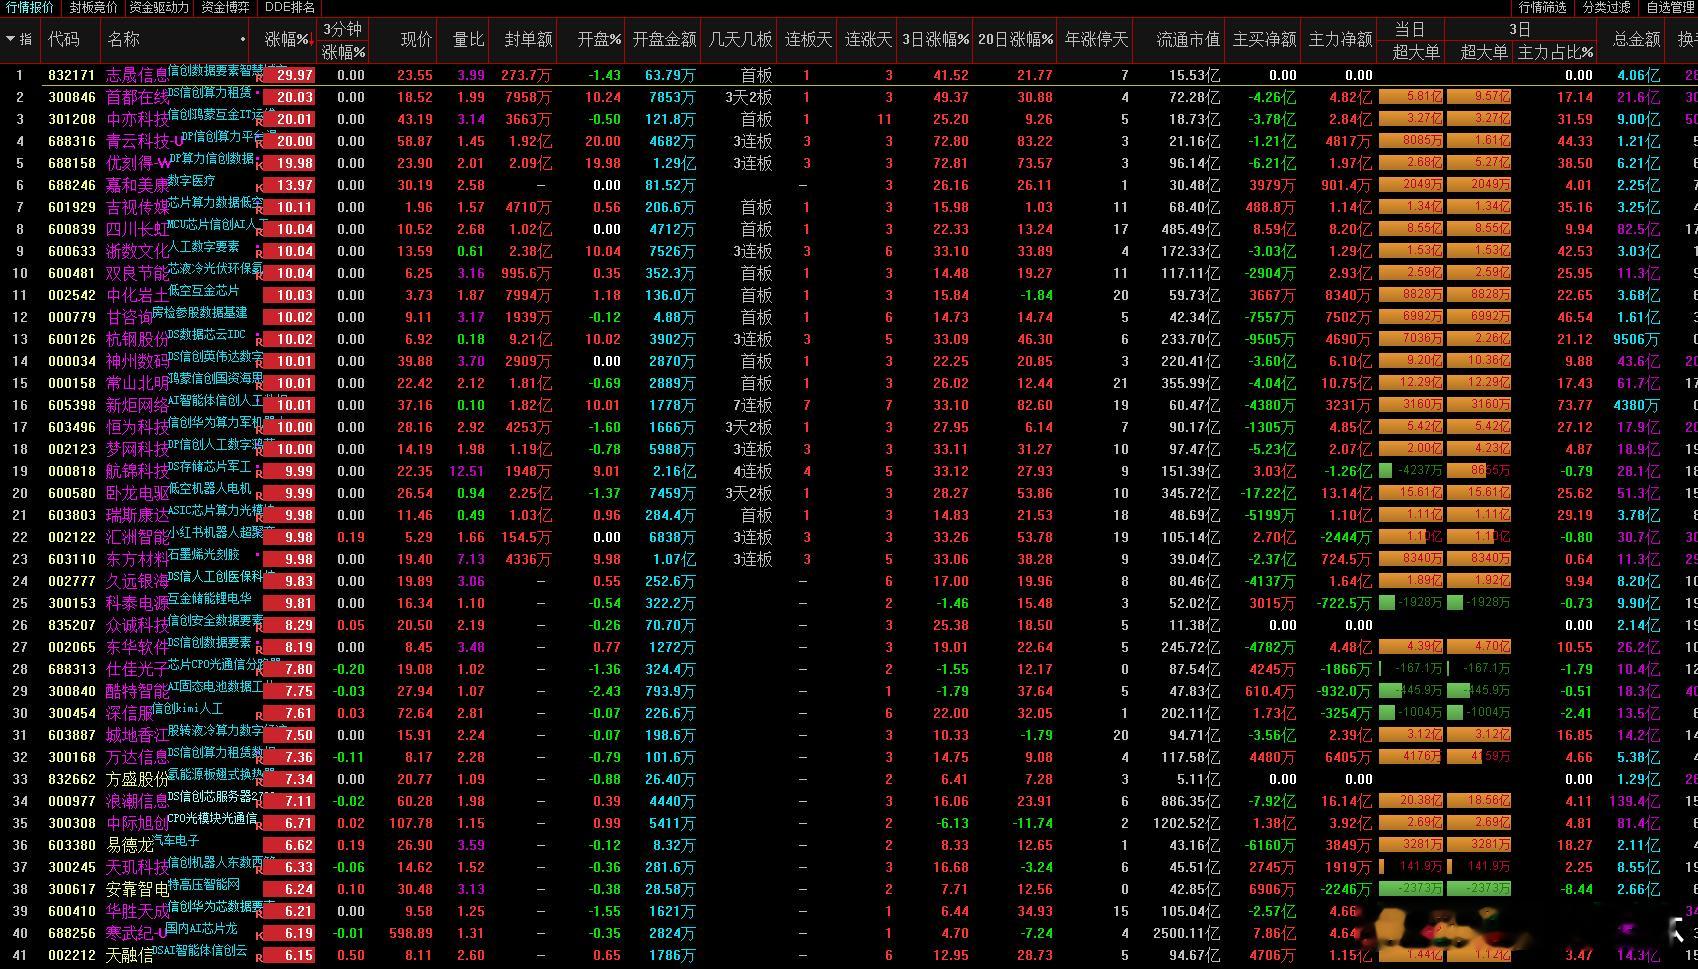Image resolution: width=1698 pixels, height=969 pixels.
Task: Select stock 青云科技-U
Action: click(x=145, y=141)
